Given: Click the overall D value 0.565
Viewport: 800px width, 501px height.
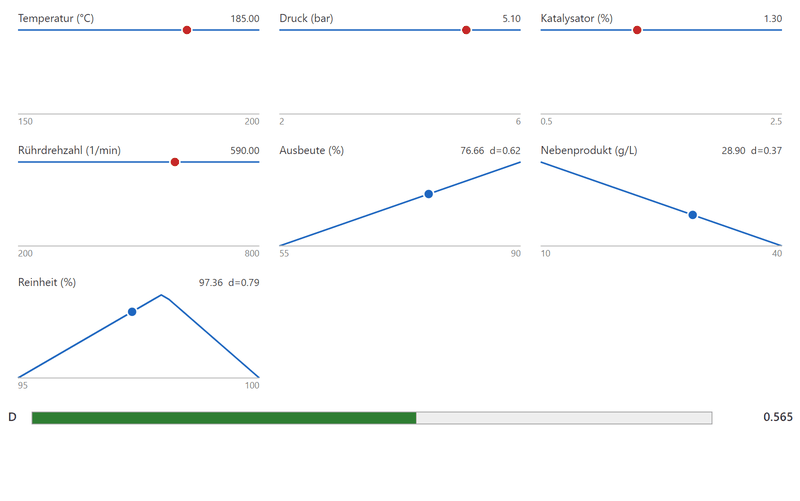Looking at the screenshot, I should tap(778, 417).
